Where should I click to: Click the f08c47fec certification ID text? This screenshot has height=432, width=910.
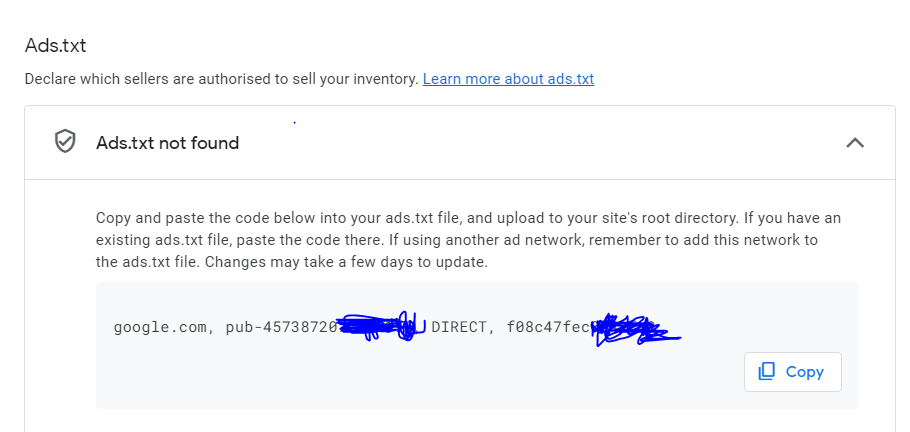click(x=548, y=327)
